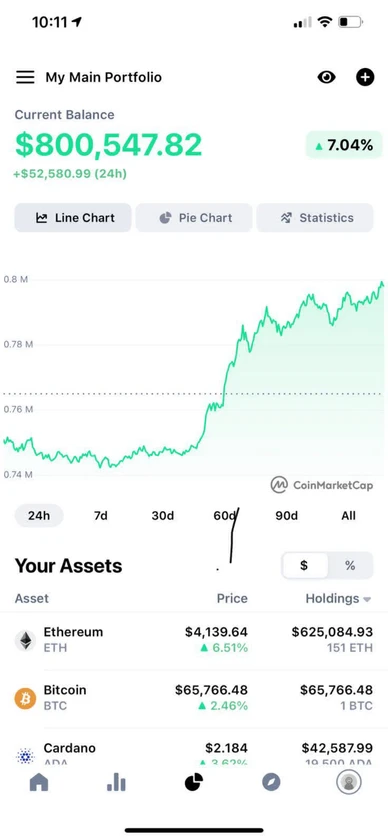Tap the add asset plus icon
Image resolution: width=388 pixels, height=840 pixels.
tap(365, 77)
